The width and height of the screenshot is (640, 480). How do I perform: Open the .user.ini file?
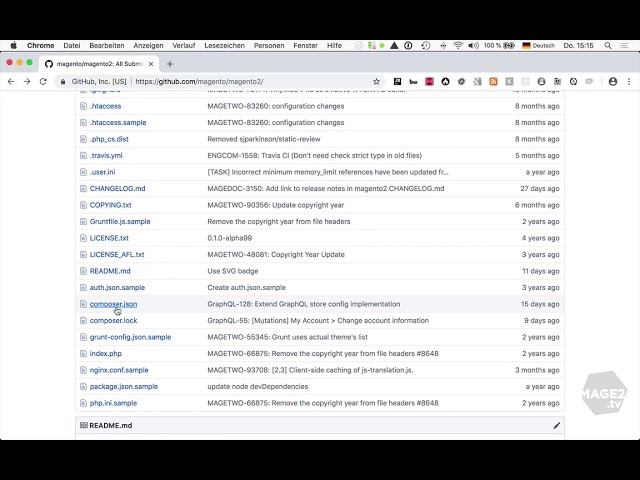point(102,172)
